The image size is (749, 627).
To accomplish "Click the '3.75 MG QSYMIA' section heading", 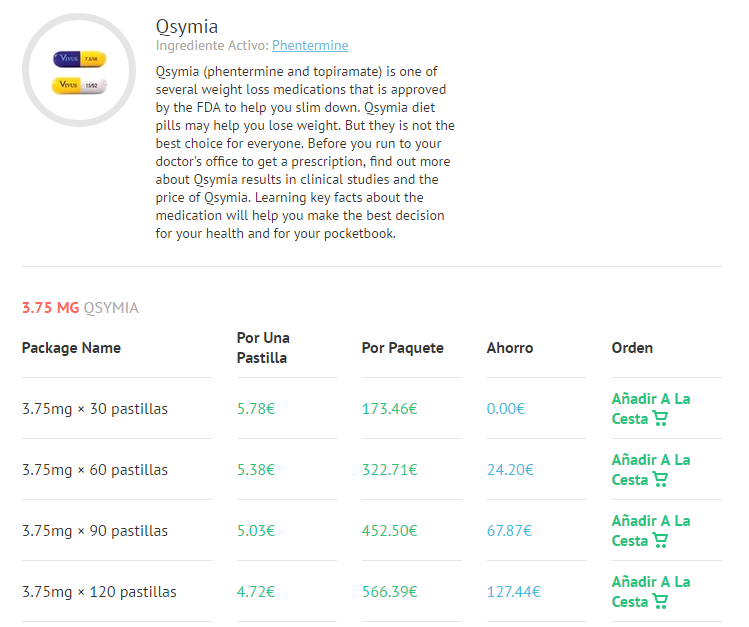I will [x=80, y=308].
